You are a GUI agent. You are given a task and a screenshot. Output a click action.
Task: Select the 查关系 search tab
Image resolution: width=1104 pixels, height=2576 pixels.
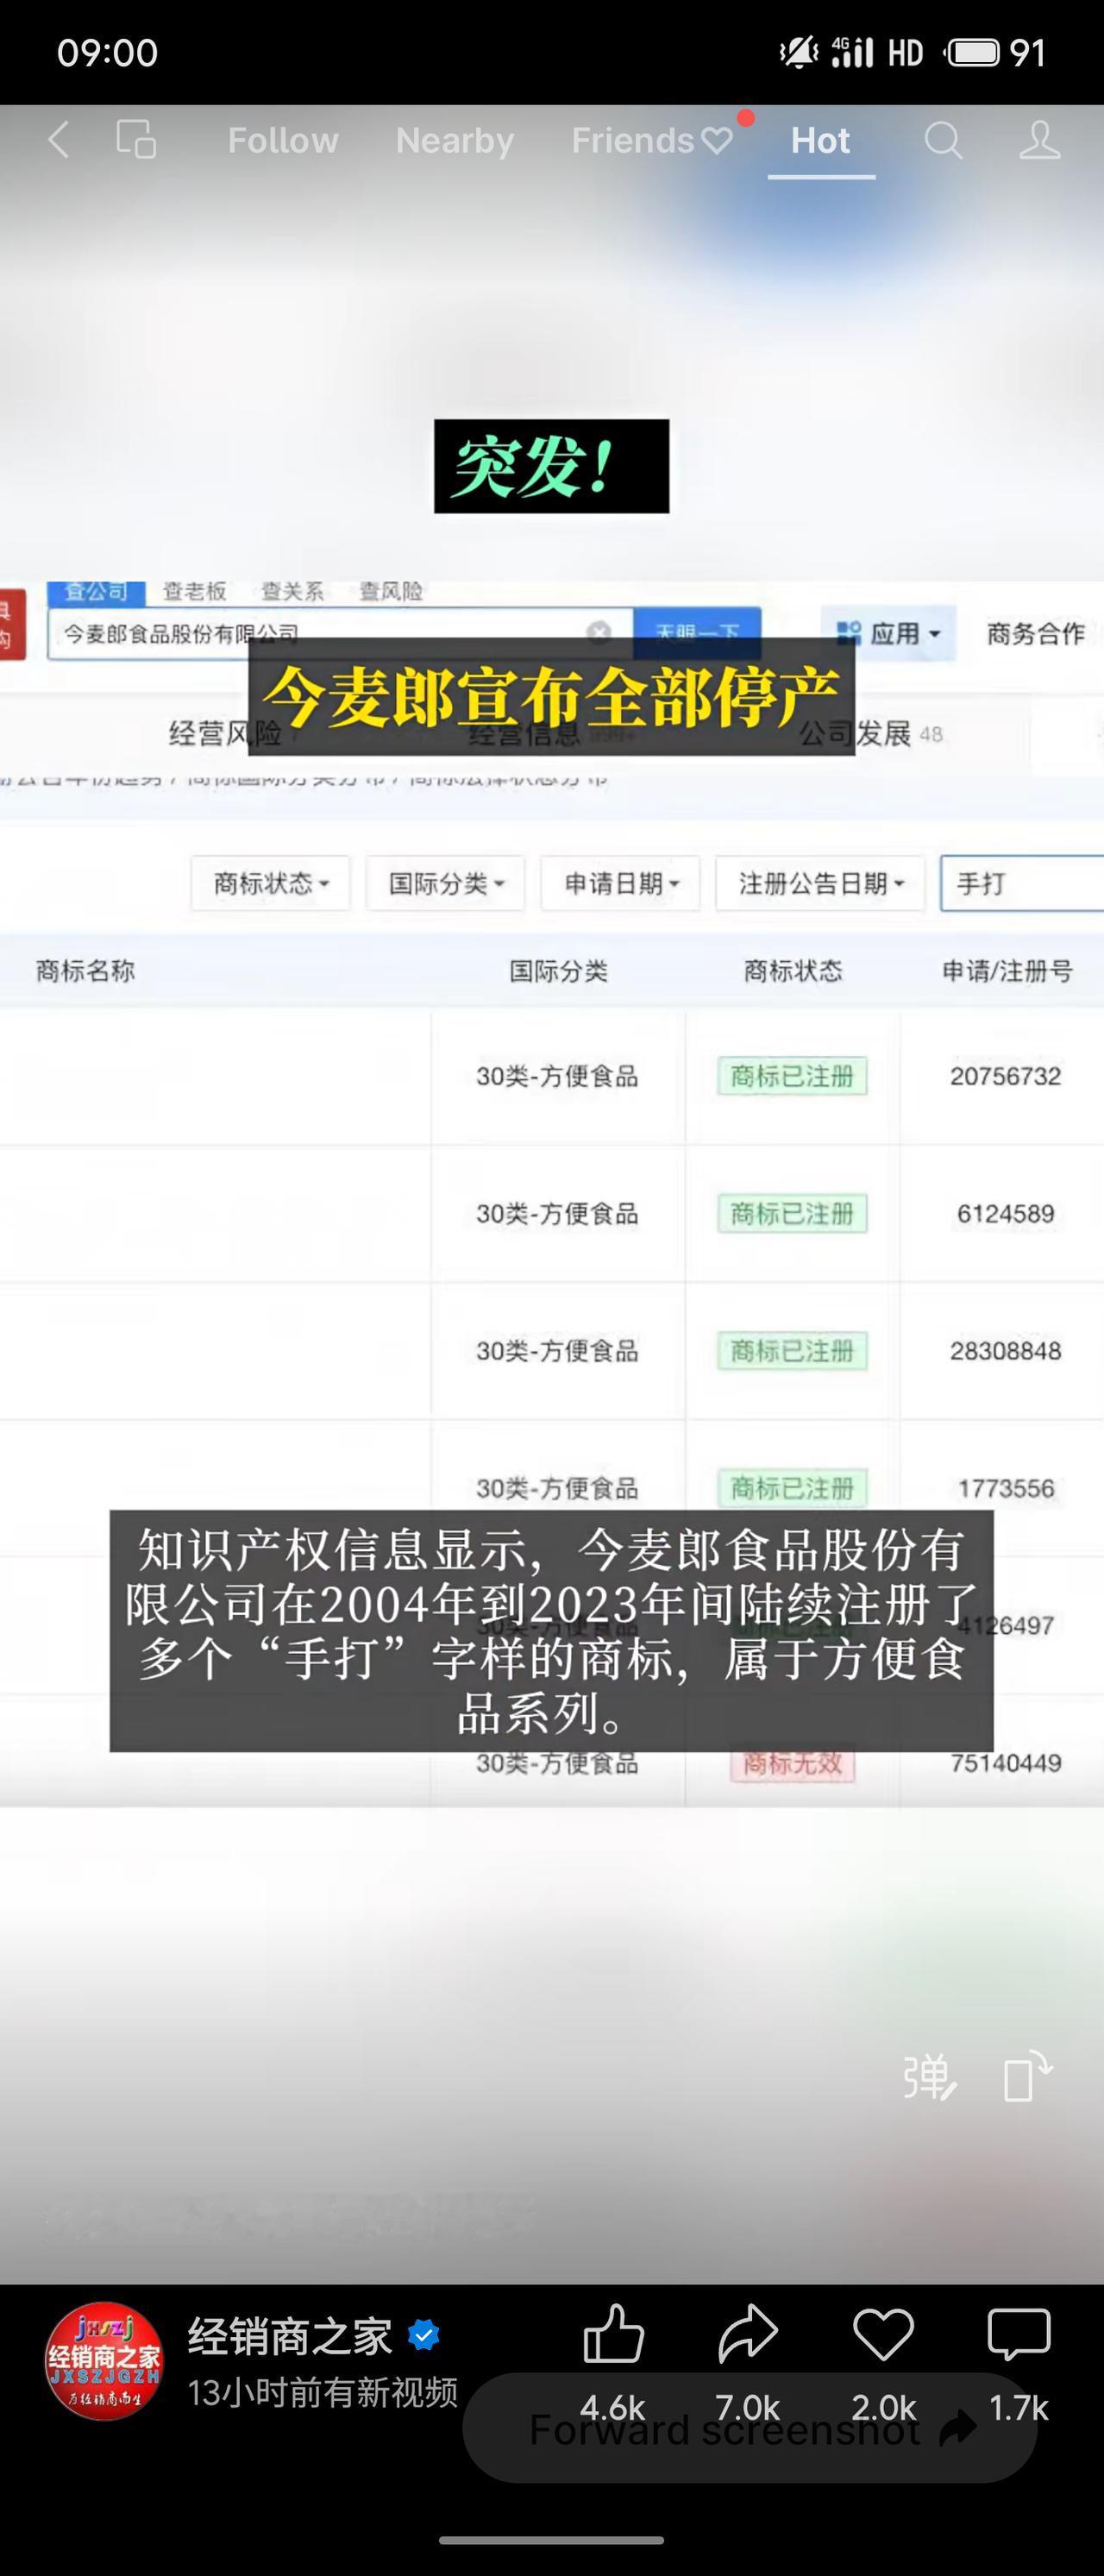click(292, 591)
